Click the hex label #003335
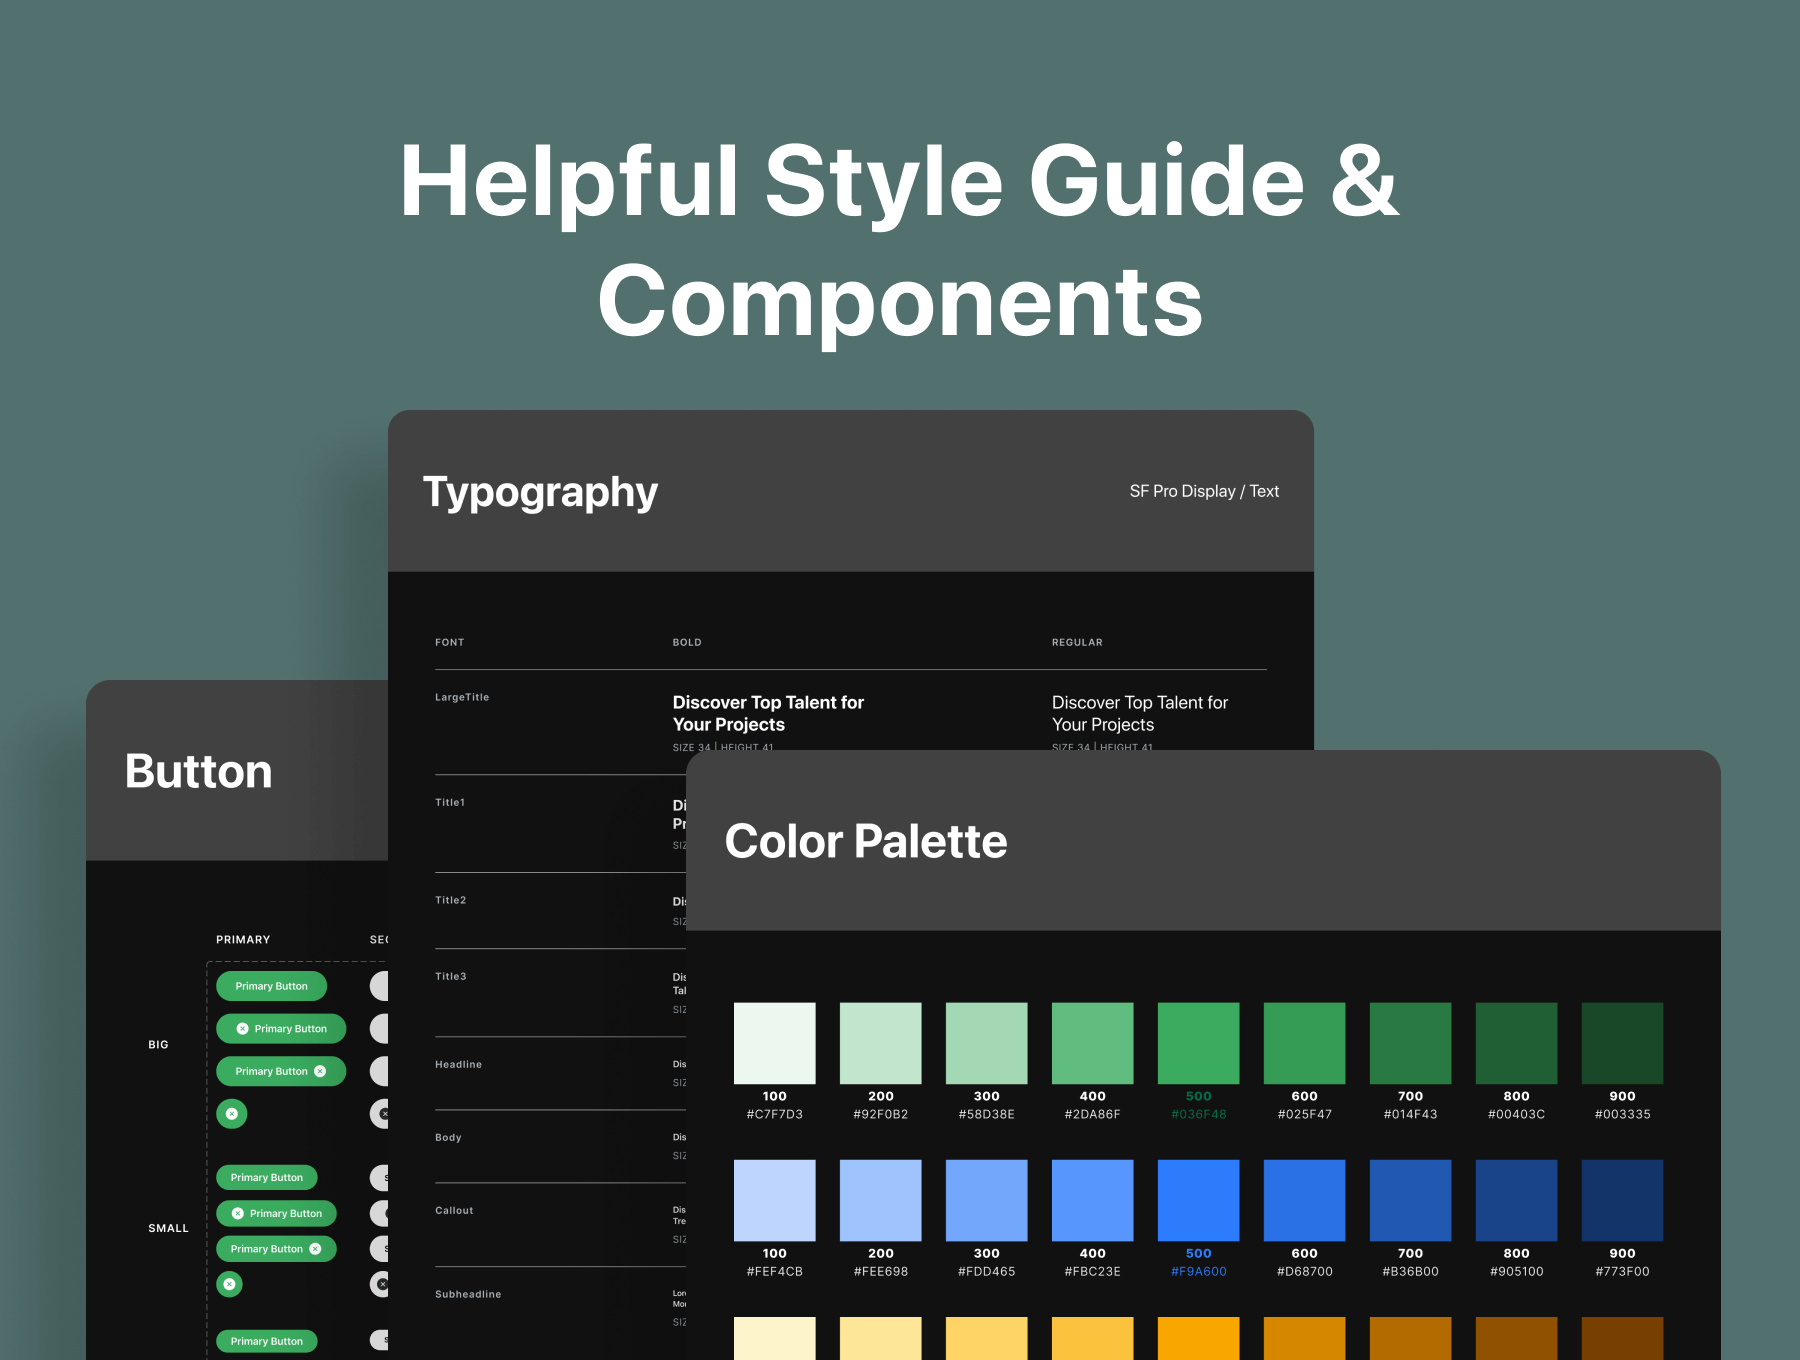 pos(1623,1114)
